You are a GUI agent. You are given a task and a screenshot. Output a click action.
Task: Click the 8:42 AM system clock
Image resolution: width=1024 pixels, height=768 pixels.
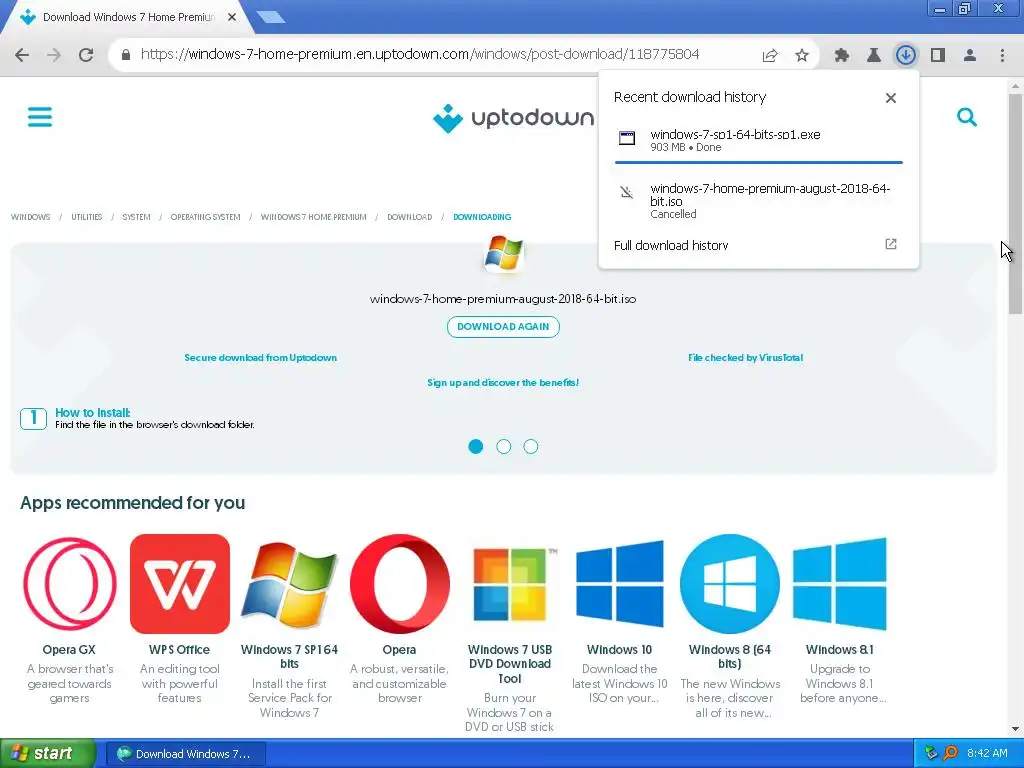(x=987, y=754)
